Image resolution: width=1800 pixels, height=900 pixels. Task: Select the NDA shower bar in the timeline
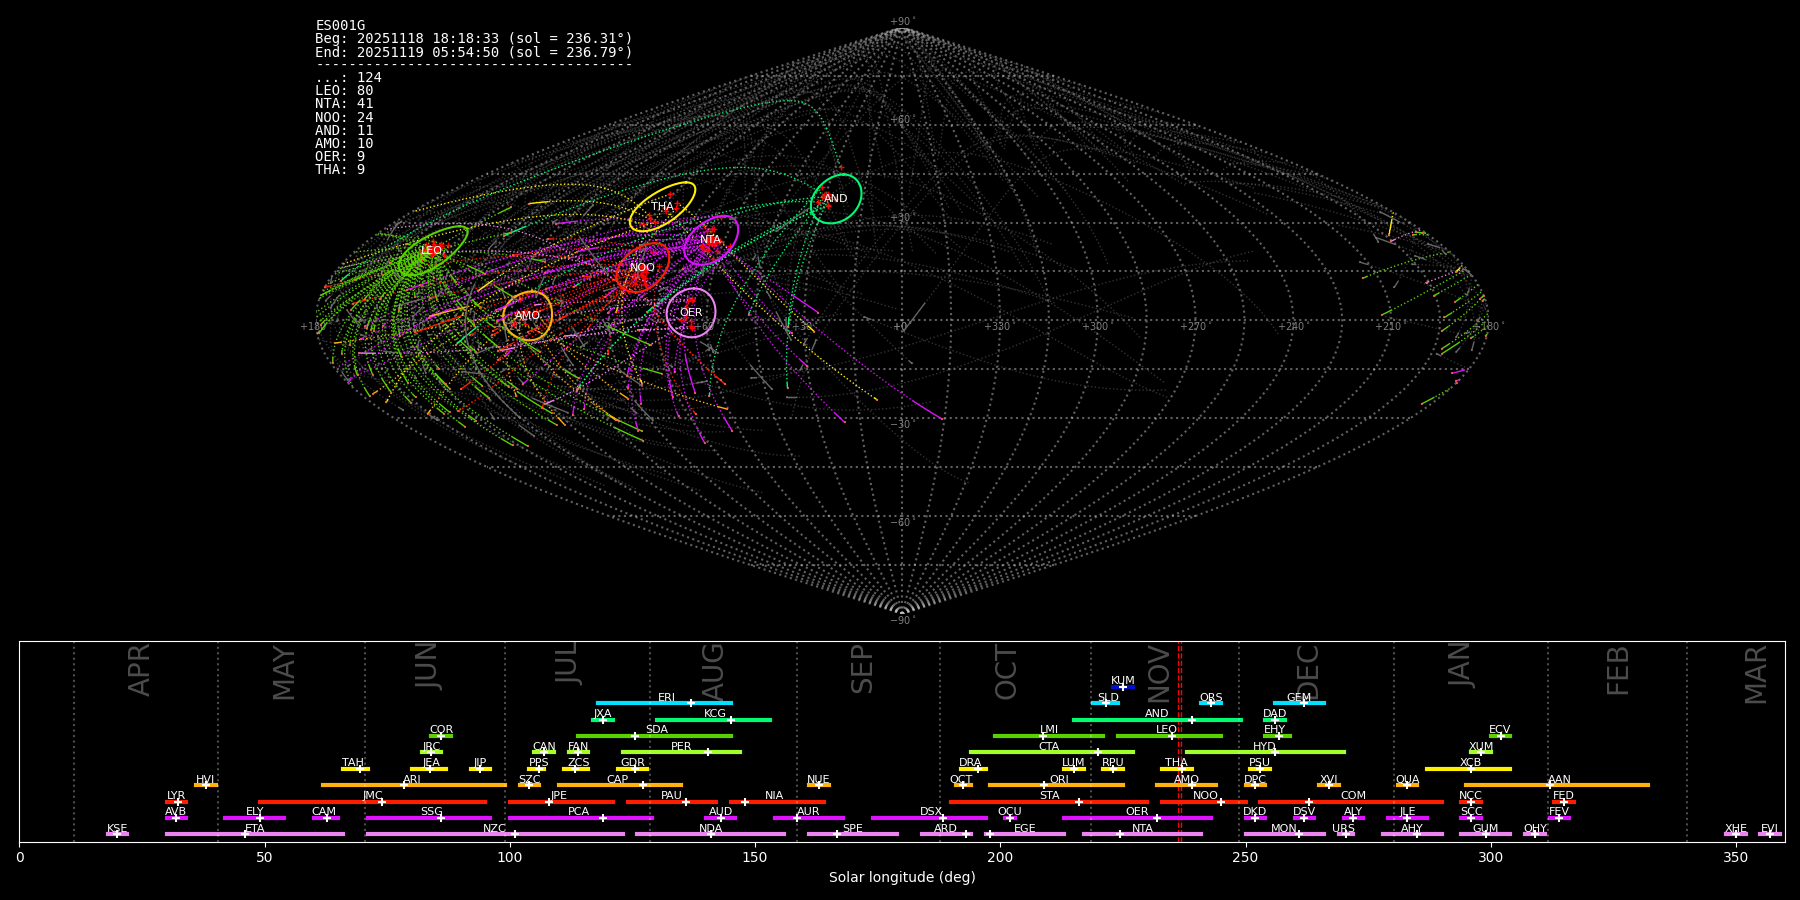tap(710, 834)
